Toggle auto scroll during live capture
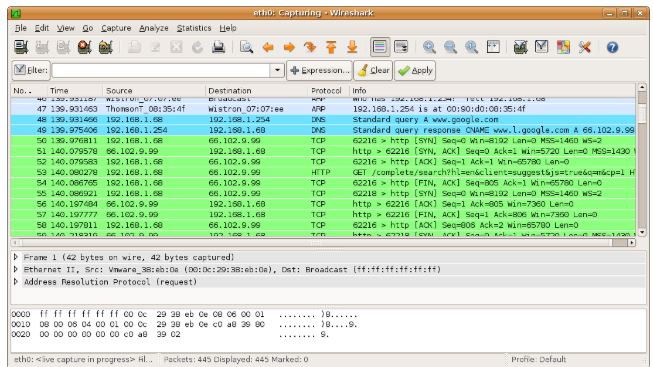Screen dimensions: 653x367 click(401, 47)
